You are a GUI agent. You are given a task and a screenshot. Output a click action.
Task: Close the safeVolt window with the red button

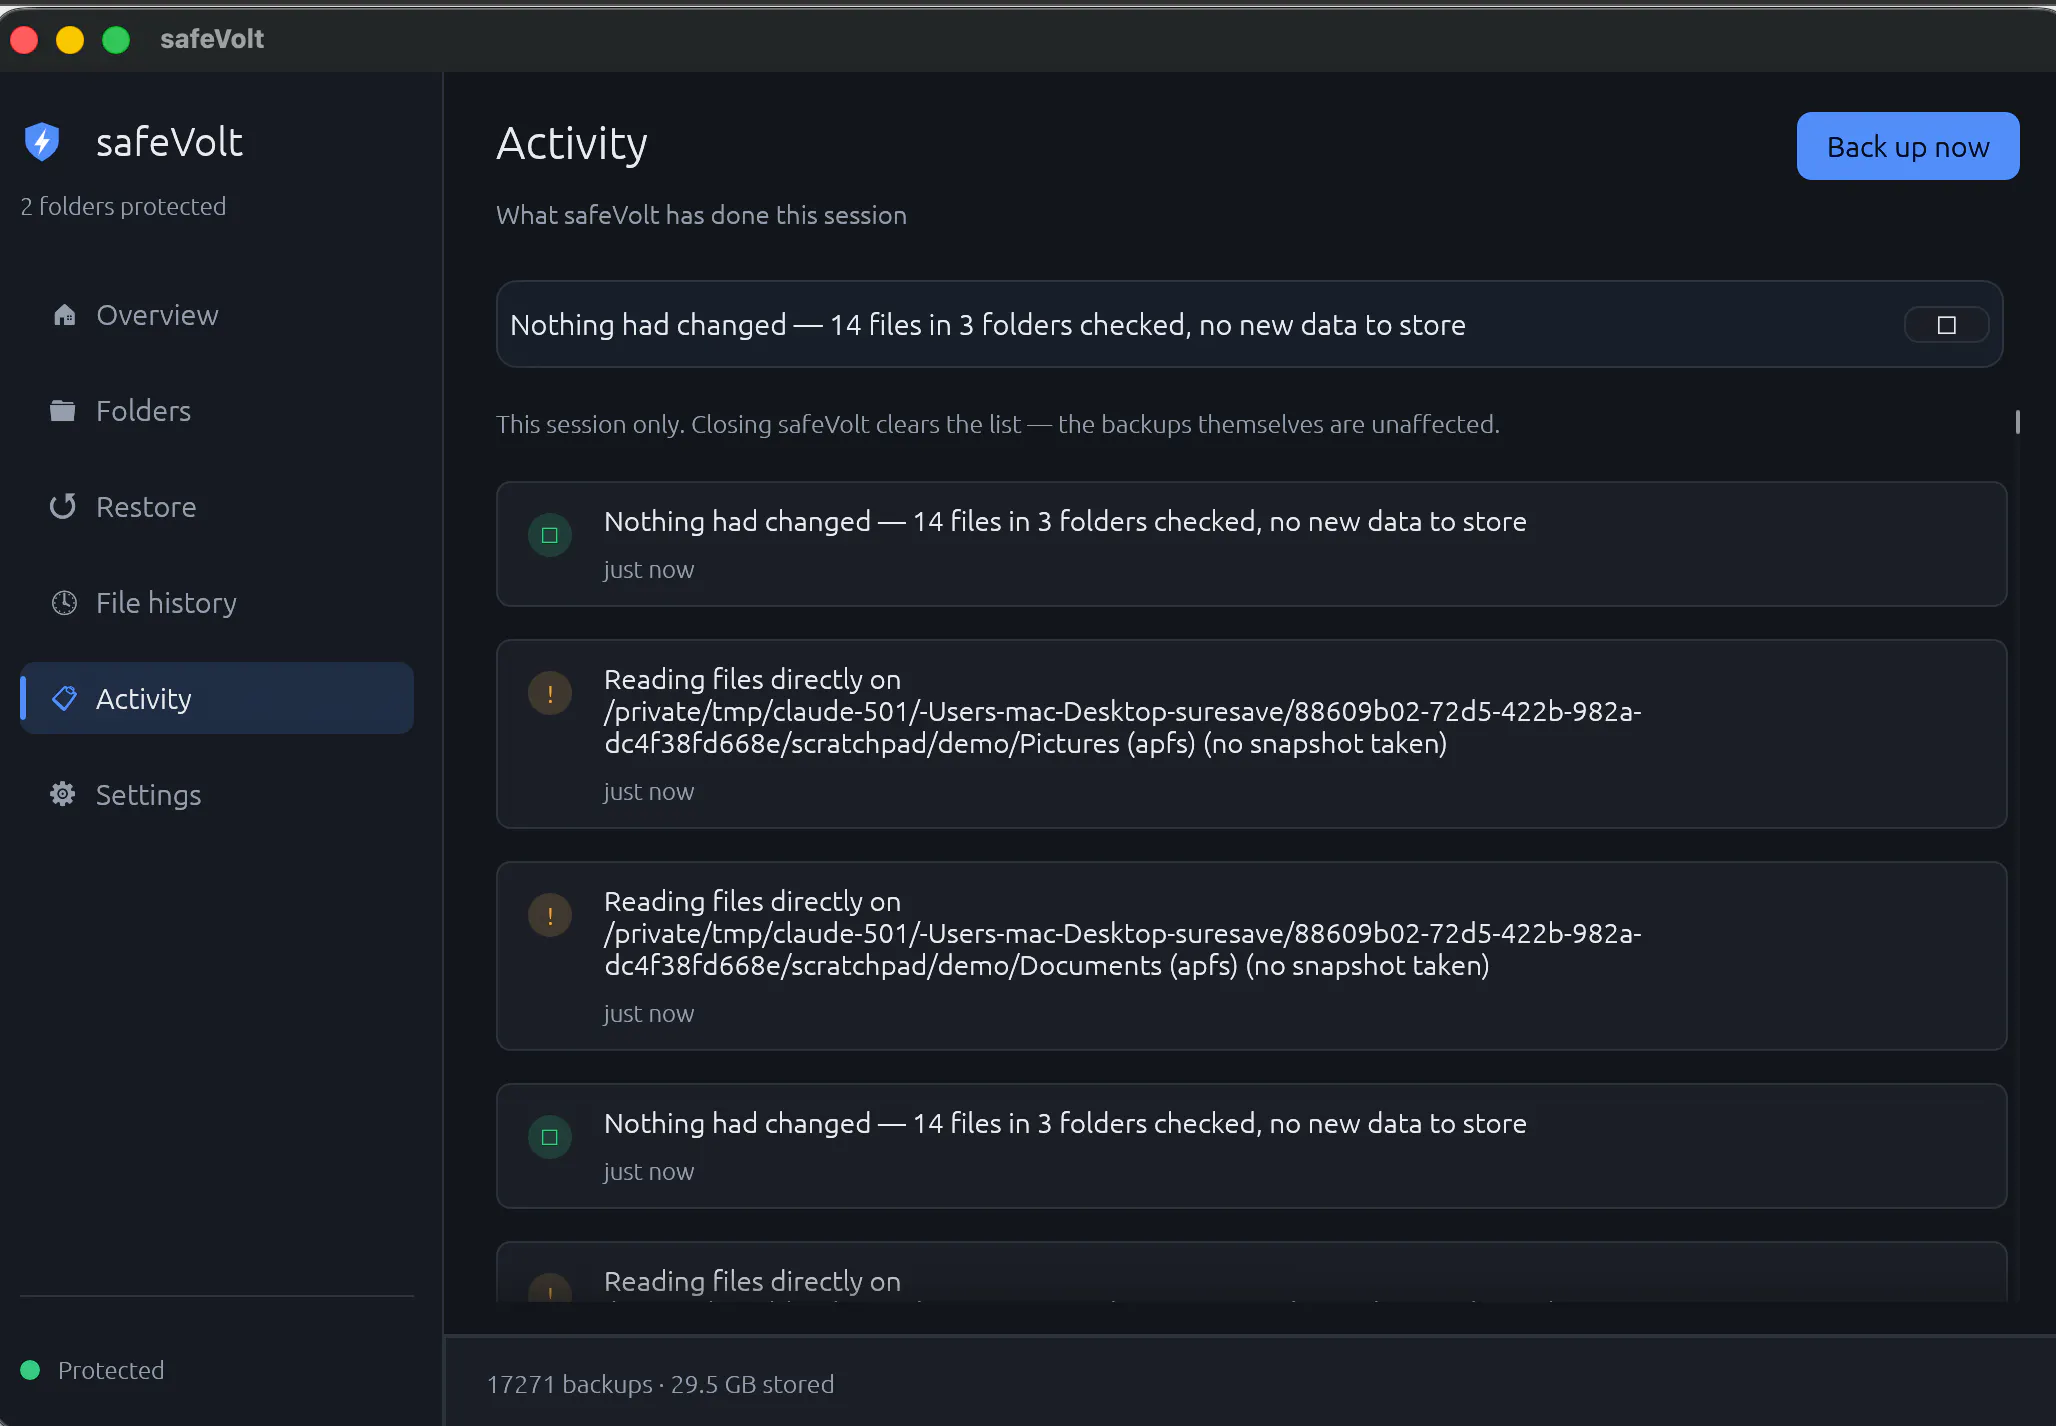[24, 39]
